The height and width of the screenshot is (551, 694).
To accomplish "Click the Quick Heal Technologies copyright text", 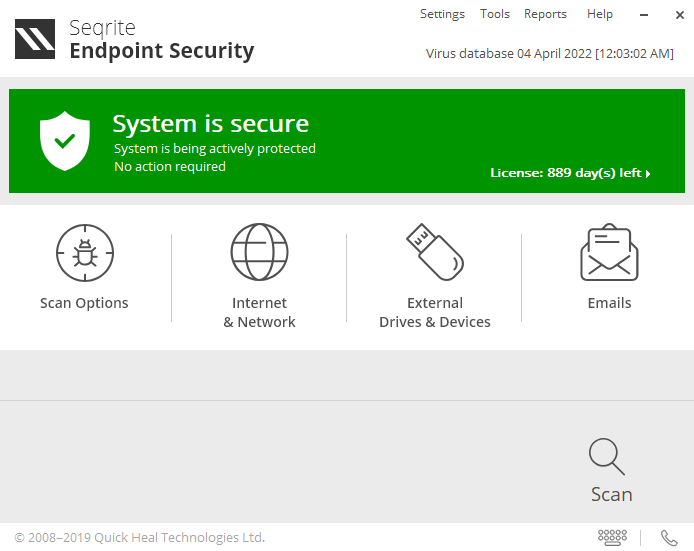I will [x=140, y=537].
